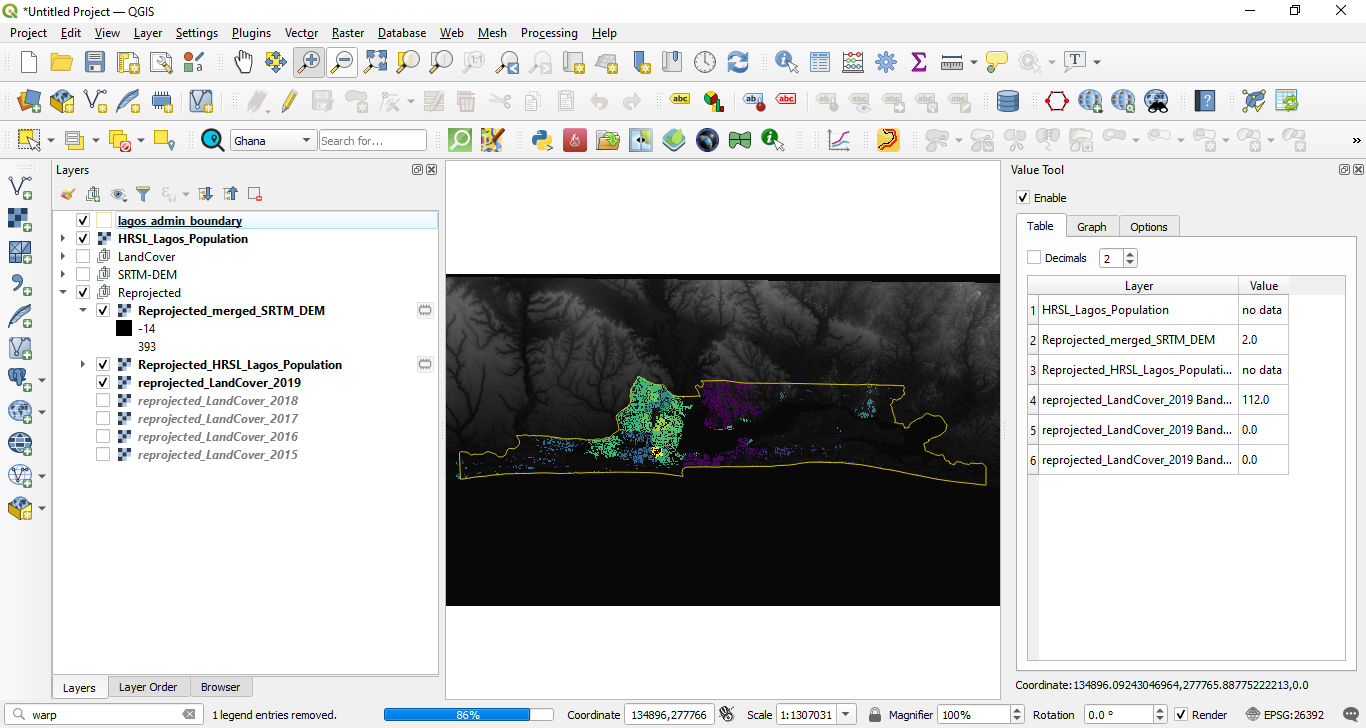Open text annotation tool dropdown arrow

(1097, 62)
